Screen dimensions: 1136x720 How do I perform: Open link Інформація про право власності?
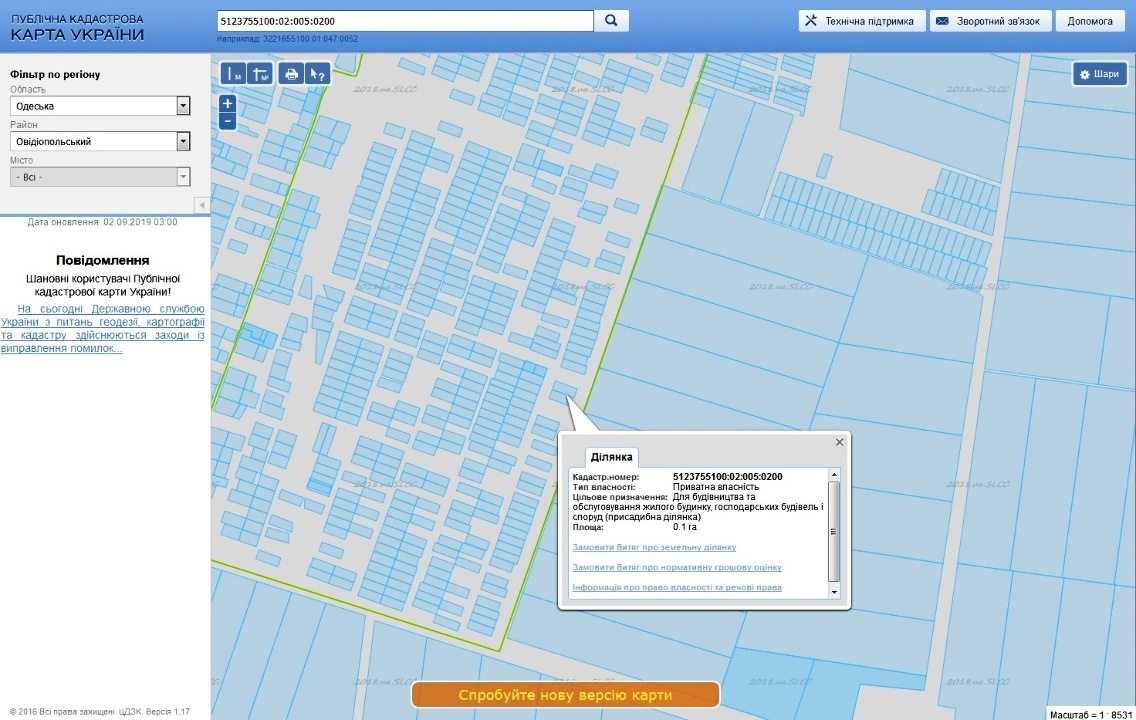pyautogui.click(x=677, y=587)
